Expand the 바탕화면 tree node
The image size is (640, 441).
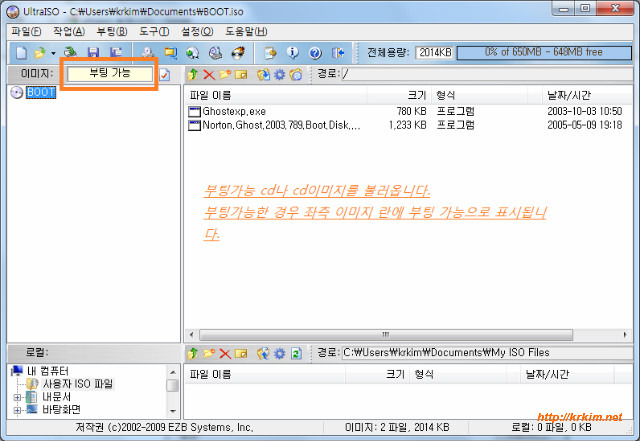pos(17,410)
